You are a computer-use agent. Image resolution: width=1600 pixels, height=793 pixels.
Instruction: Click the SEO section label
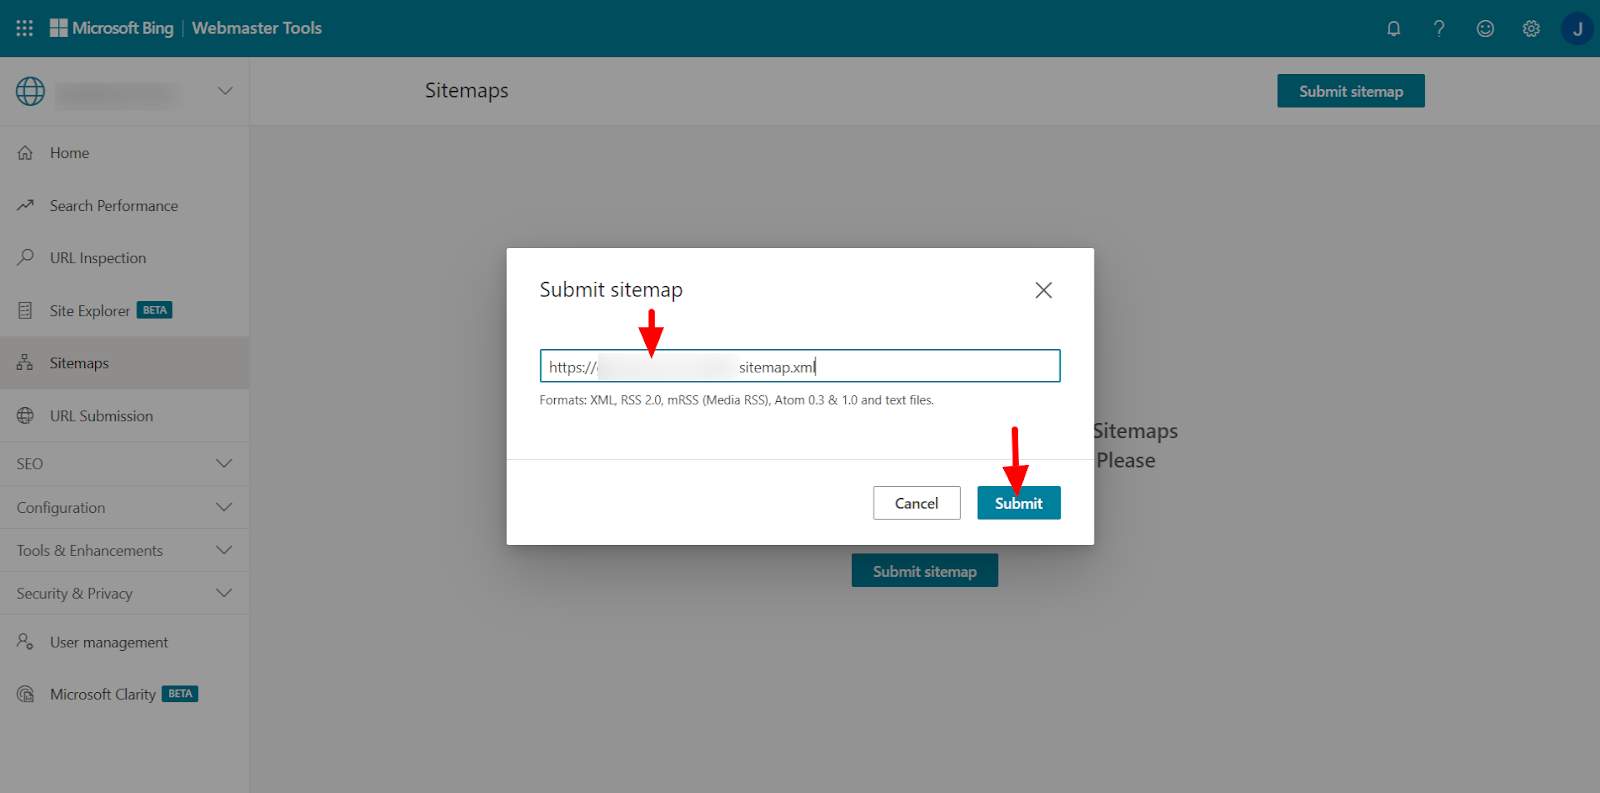click(x=30, y=464)
